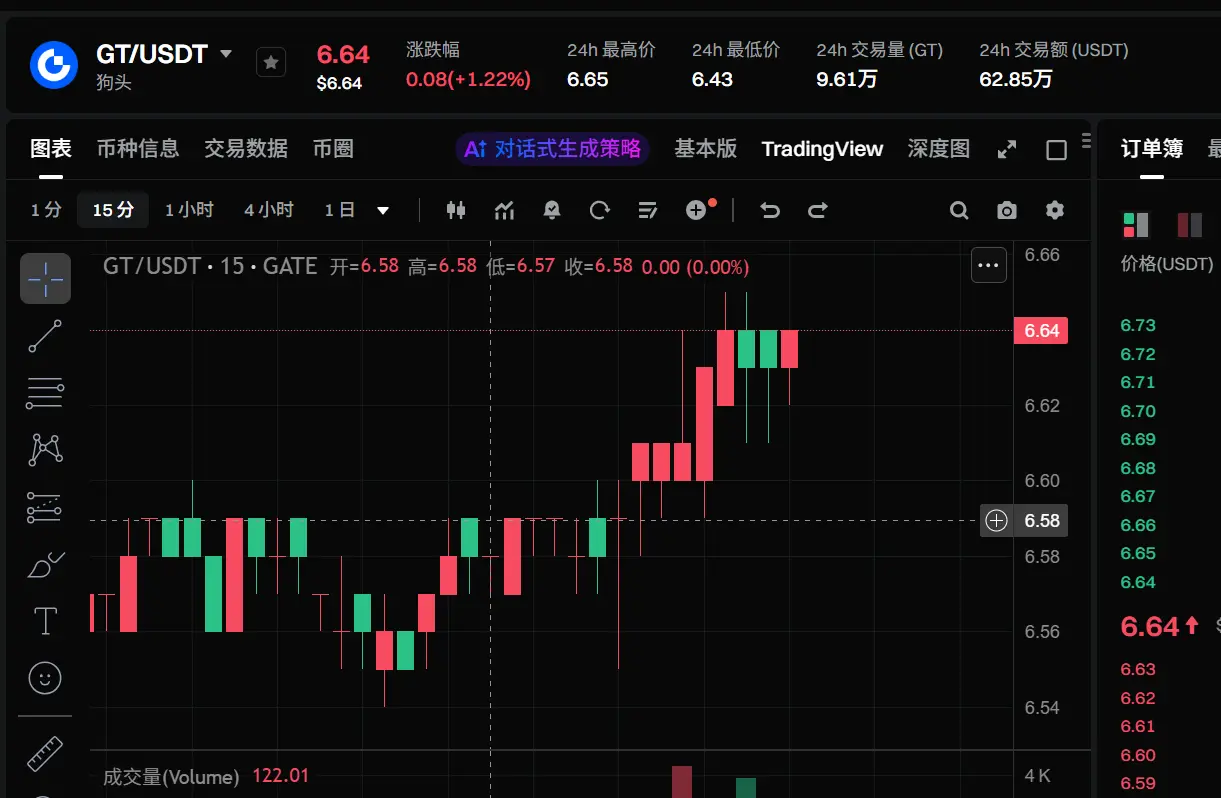
Task: Take a chart snapshot with camera icon
Action: coord(1007,210)
